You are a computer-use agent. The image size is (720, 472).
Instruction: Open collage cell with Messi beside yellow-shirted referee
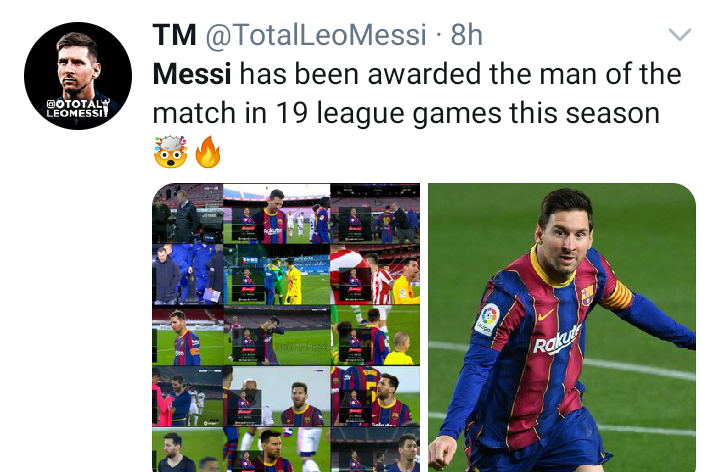click(375, 335)
